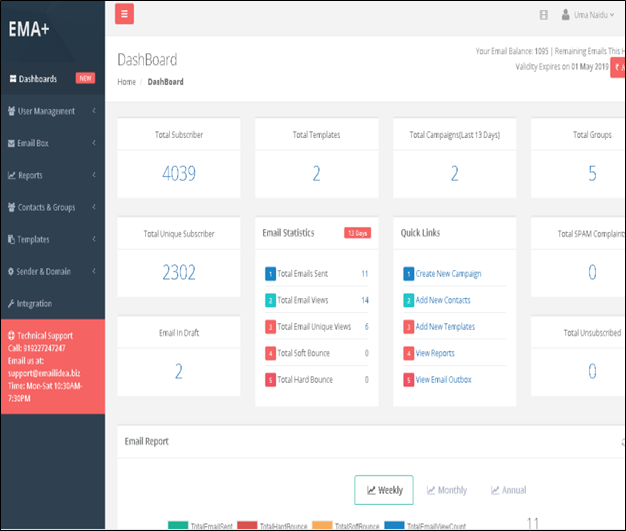Viewport: 626px width, 531px height.
Task: Click the Templates icon in sidebar
Action: coord(11,239)
